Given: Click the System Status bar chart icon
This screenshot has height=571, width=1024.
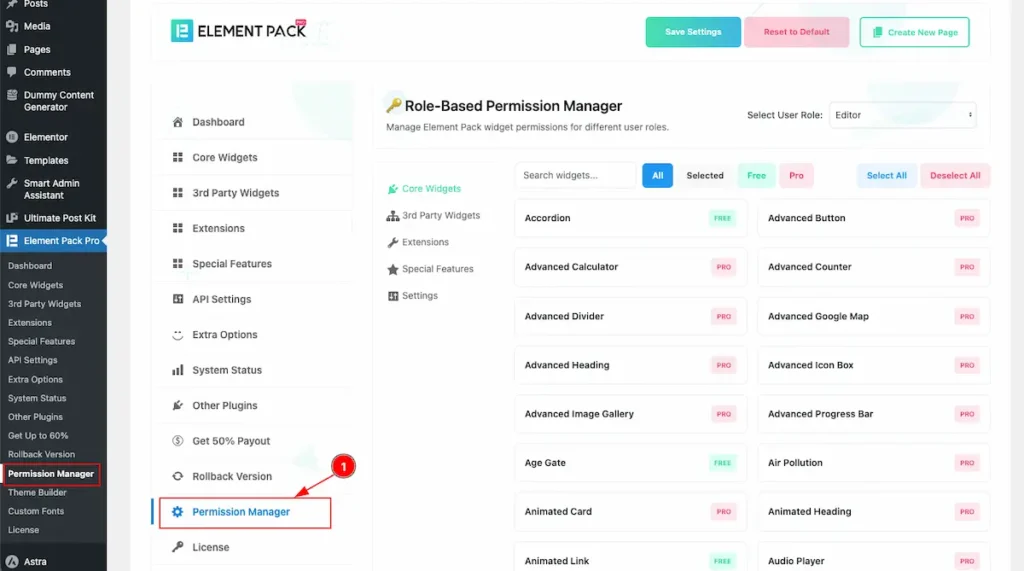Looking at the screenshot, I should (178, 370).
